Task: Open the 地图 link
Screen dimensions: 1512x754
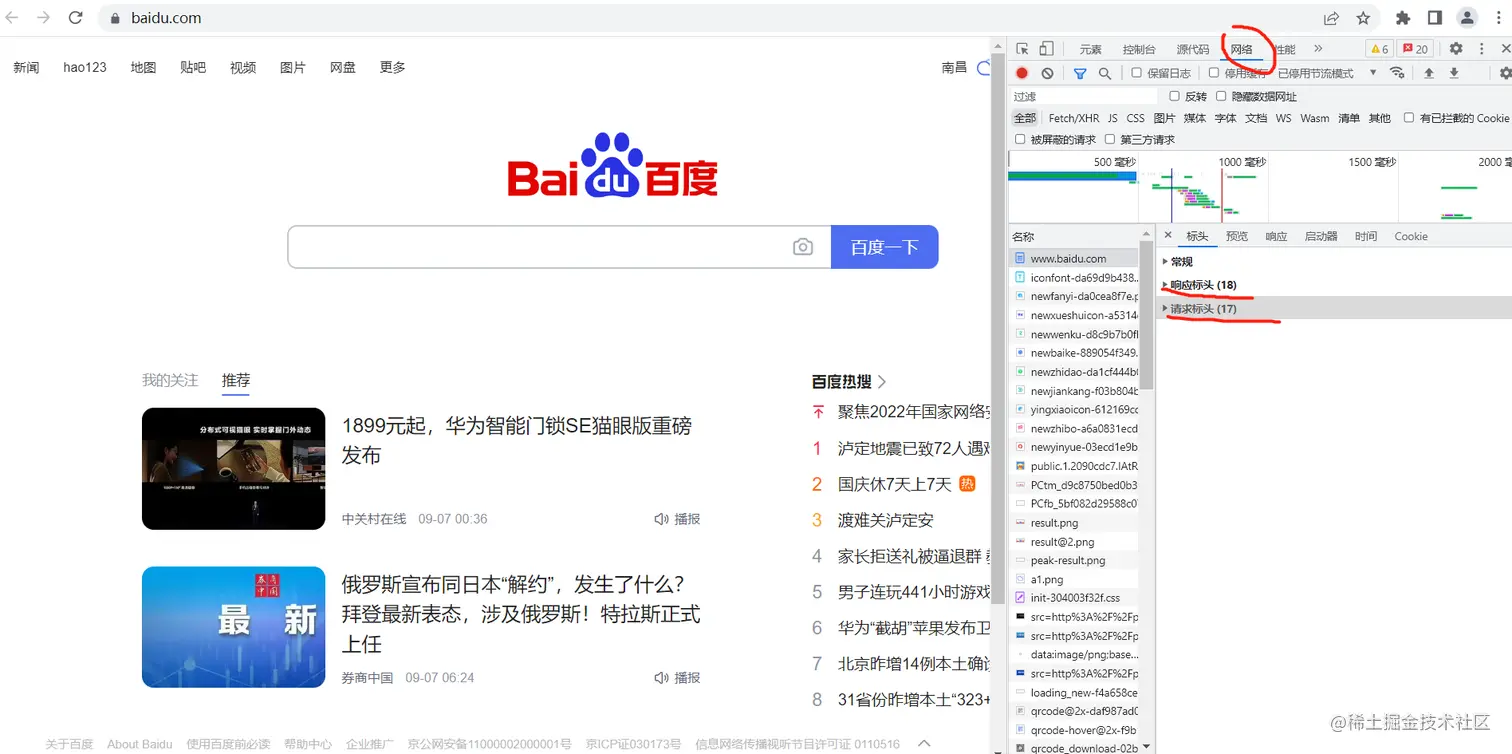Action: pos(143,67)
